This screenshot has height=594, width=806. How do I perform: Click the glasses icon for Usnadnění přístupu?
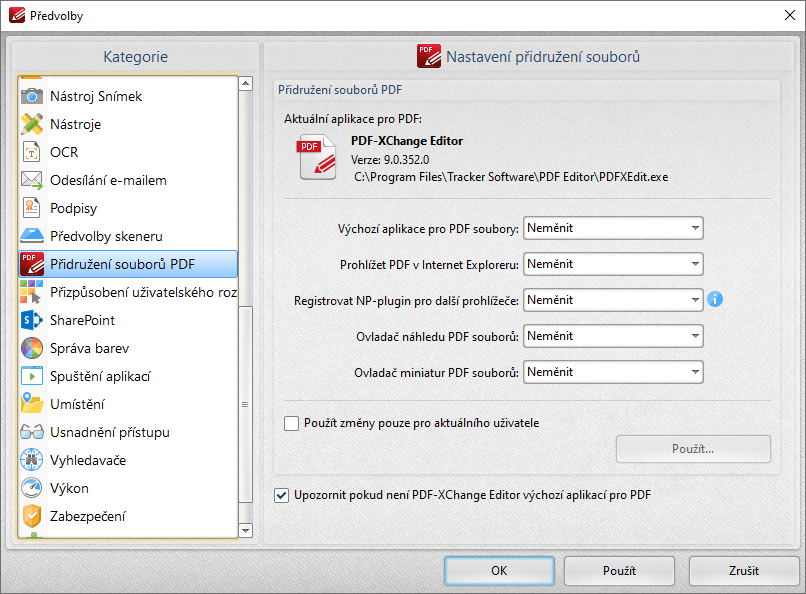pyautogui.click(x=31, y=432)
